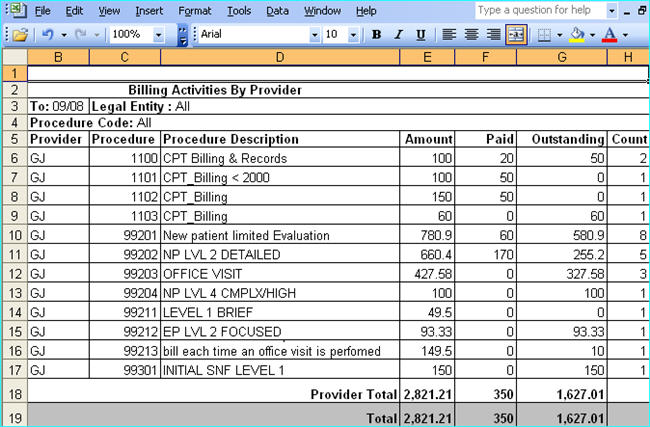Toggle Bold formatting
Image resolution: width=650 pixels, height=427 pixels.
tap(377, 34)
